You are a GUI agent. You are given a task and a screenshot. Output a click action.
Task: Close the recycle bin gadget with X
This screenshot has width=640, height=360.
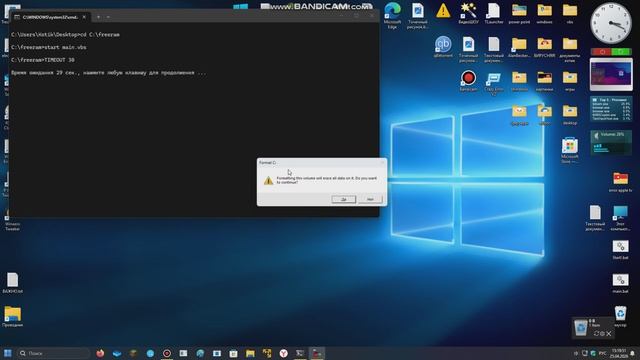tap(609, 334)
